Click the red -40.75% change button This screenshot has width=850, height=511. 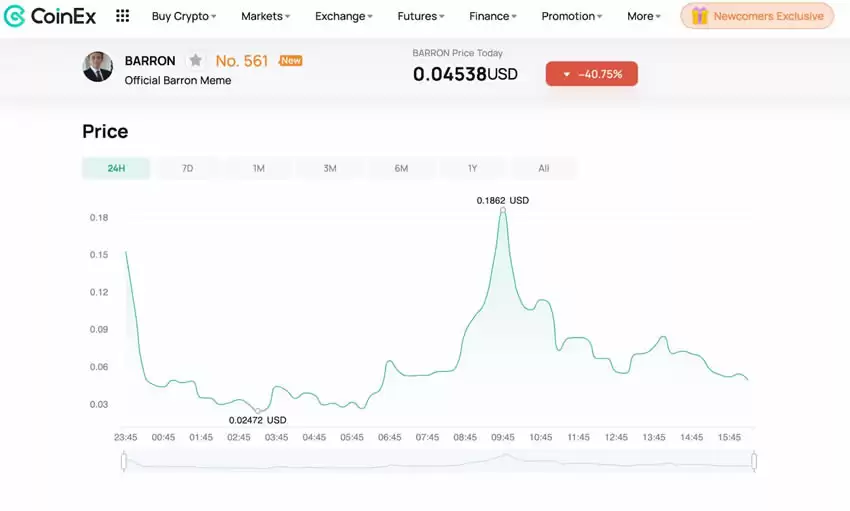(591, 74)
